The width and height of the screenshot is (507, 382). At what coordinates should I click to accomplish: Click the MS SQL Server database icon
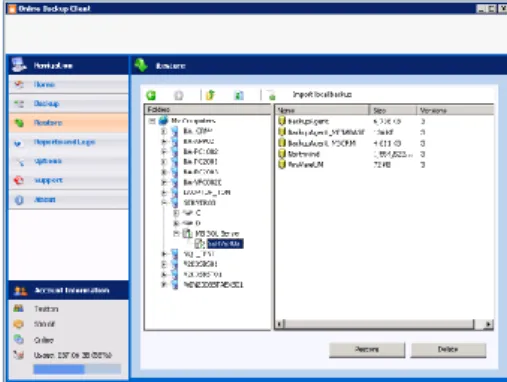click(188, 233)
